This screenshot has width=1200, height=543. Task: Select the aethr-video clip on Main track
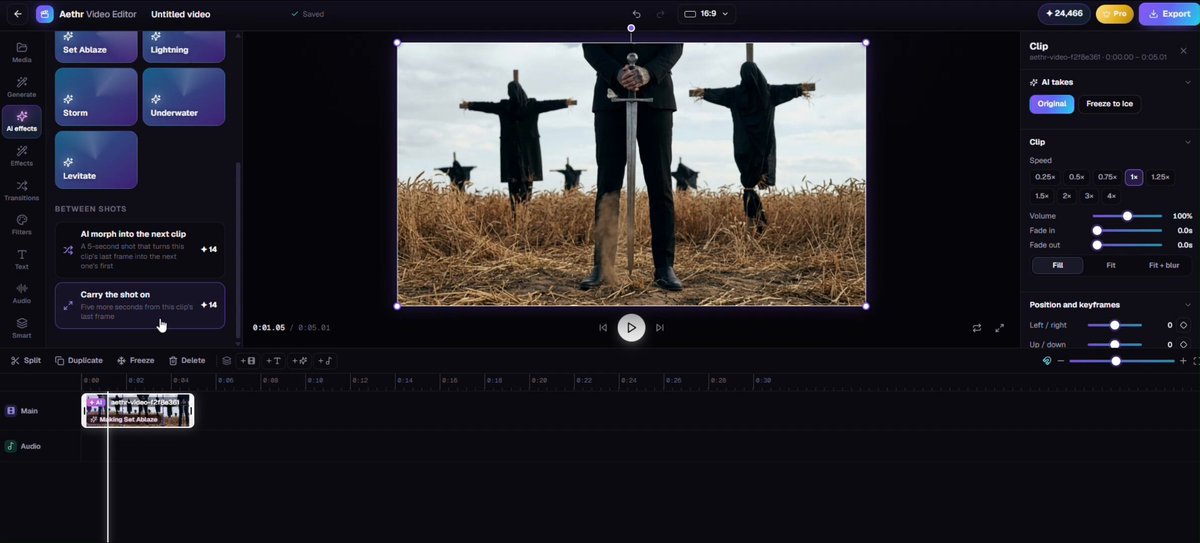[x=138, y=410]
